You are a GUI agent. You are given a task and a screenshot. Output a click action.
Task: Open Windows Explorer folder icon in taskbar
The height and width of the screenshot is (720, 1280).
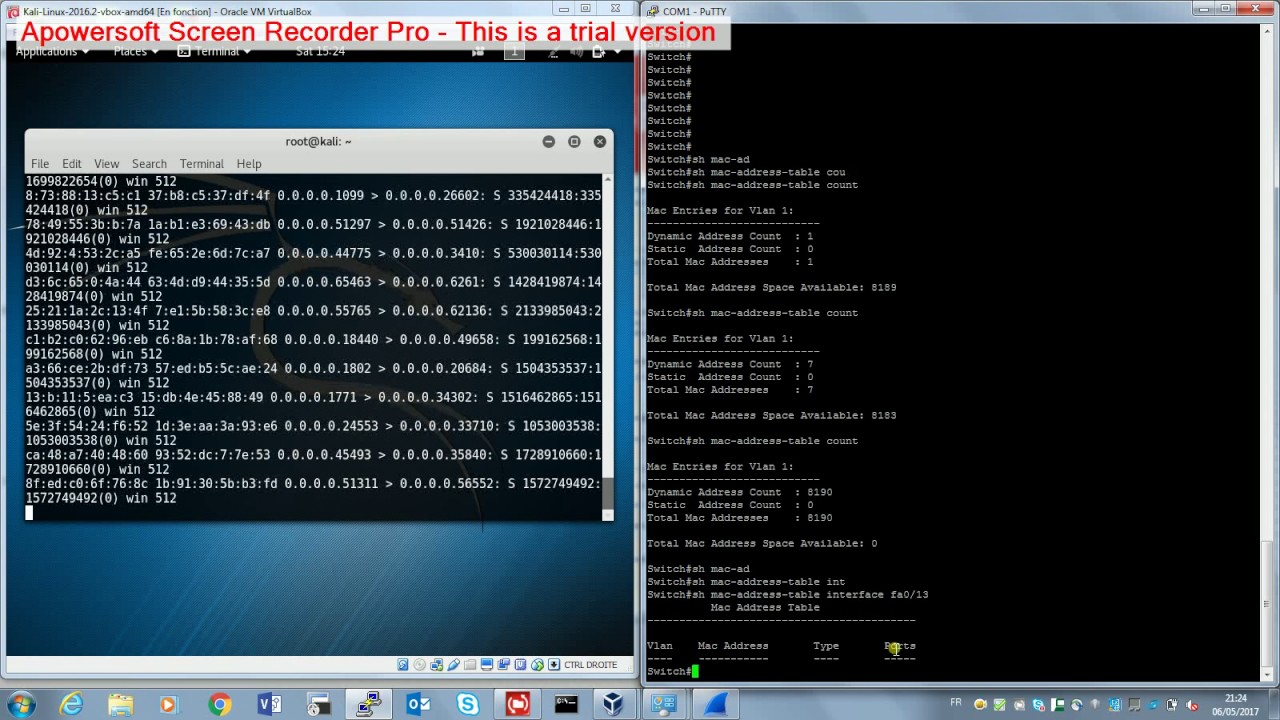(x=120, y=704)
